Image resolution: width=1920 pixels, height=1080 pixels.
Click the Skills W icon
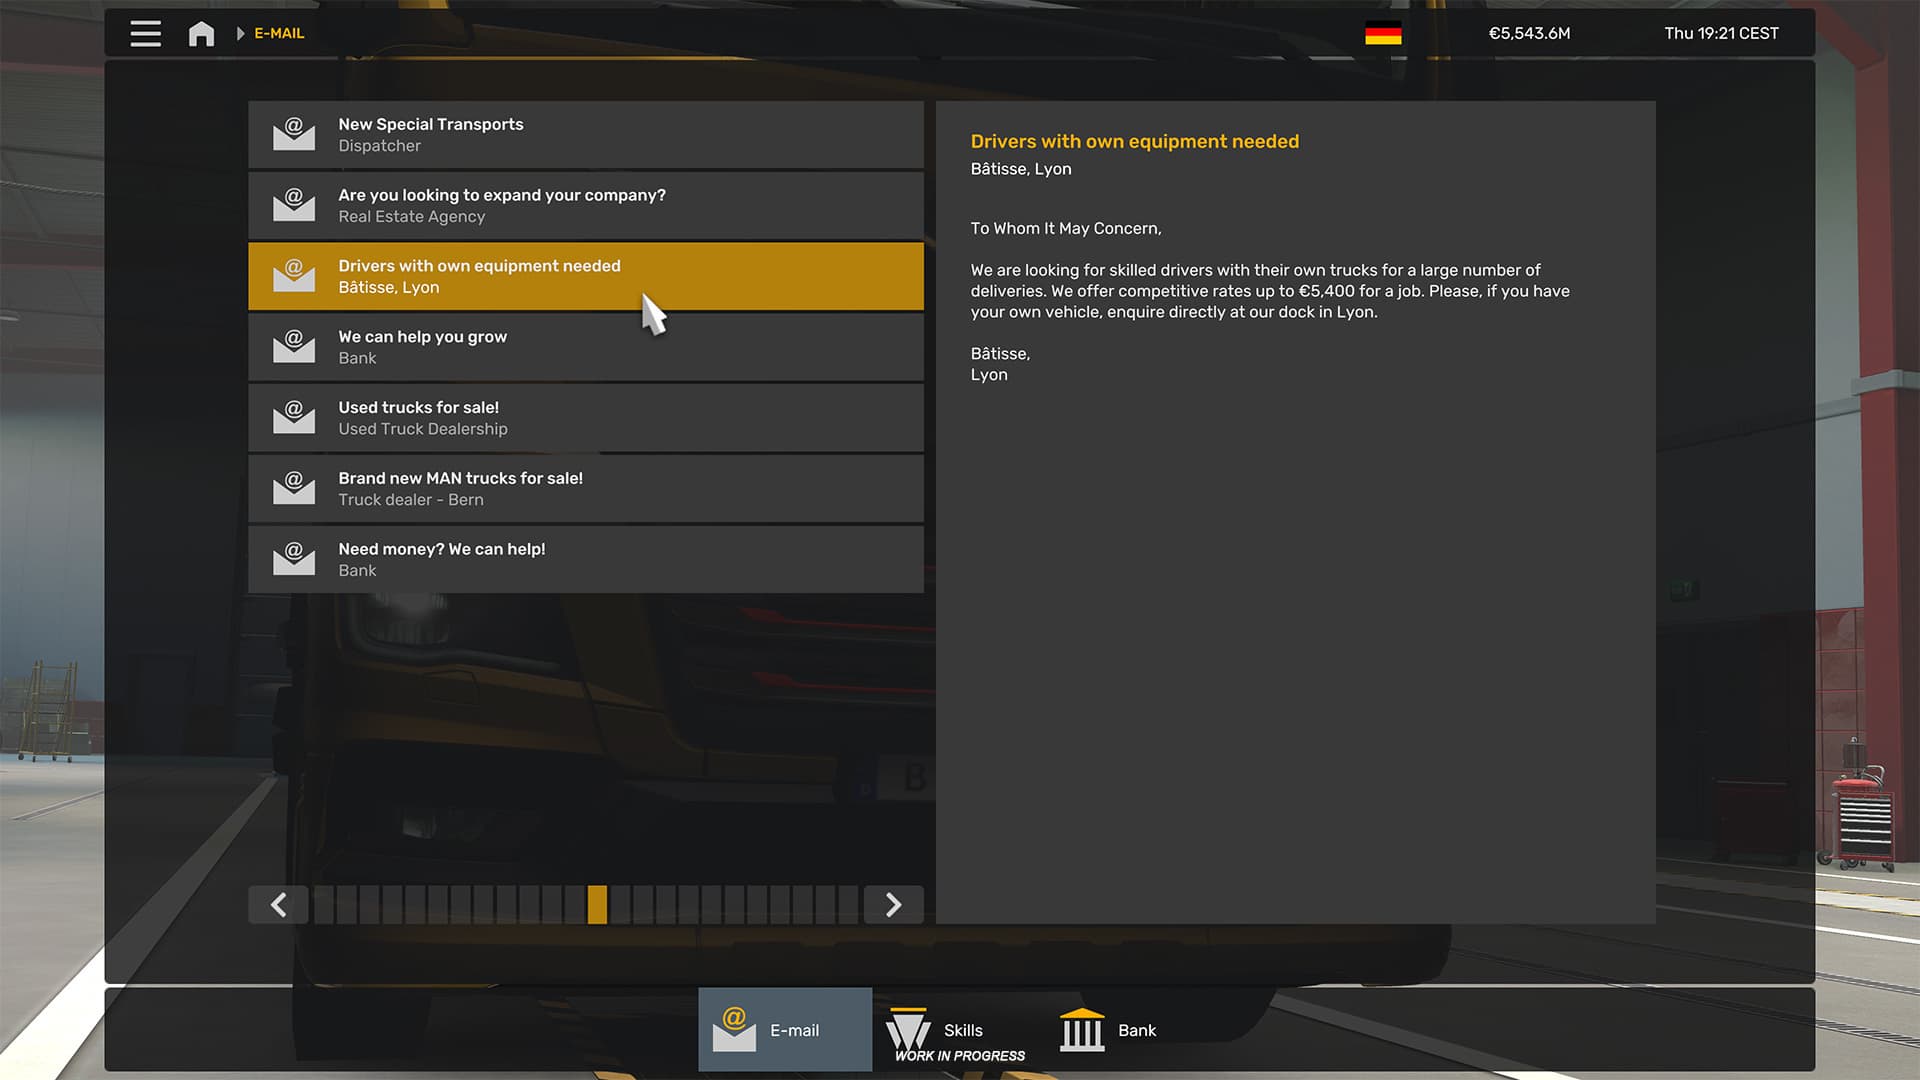click(x=908, y=1030)
